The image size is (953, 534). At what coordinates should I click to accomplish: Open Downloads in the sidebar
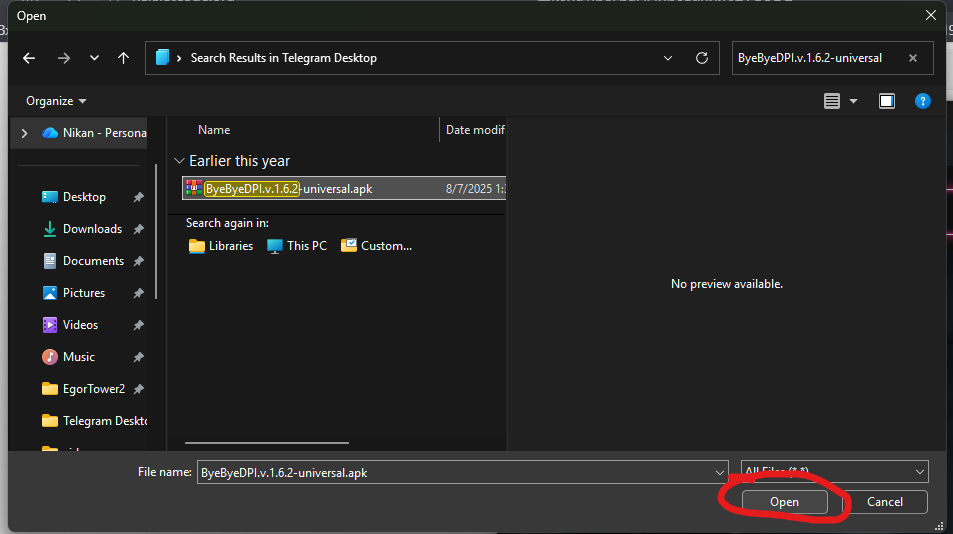[x=82, y=229]
